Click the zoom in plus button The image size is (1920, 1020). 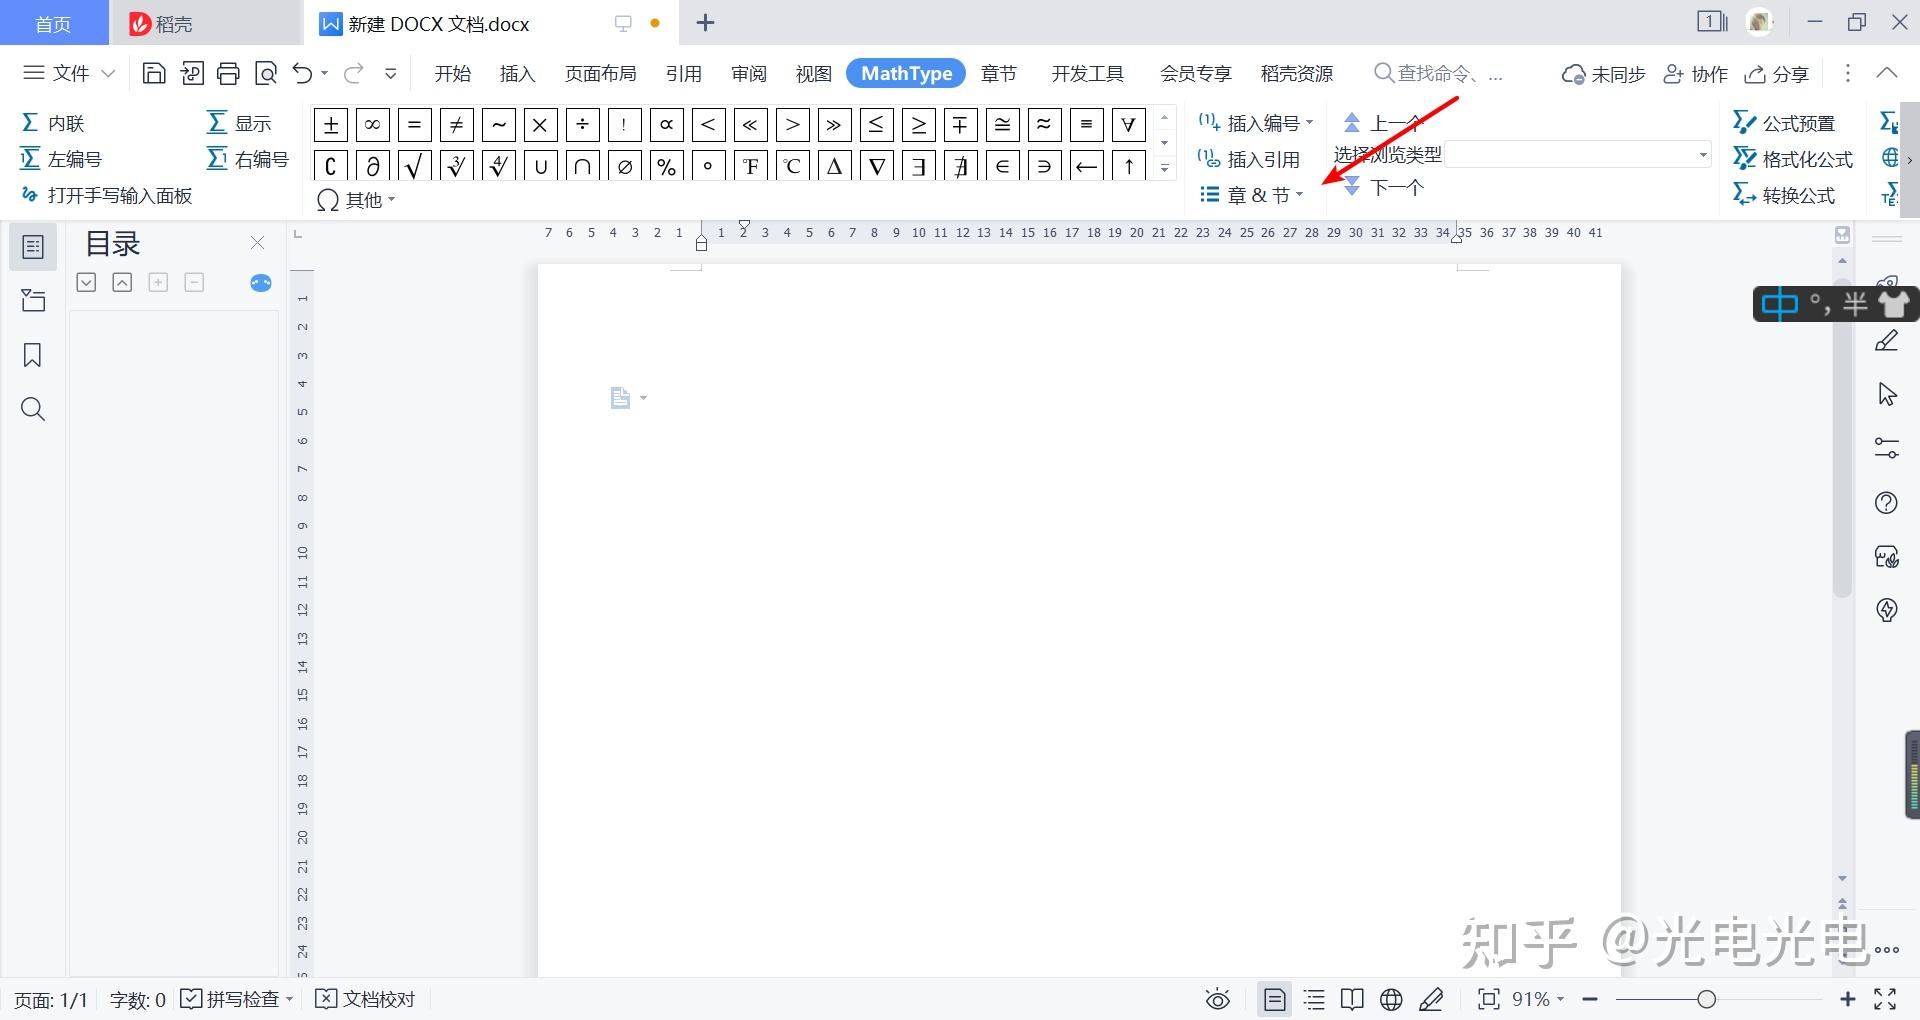pyautogui.click(x=1847, y=999)
